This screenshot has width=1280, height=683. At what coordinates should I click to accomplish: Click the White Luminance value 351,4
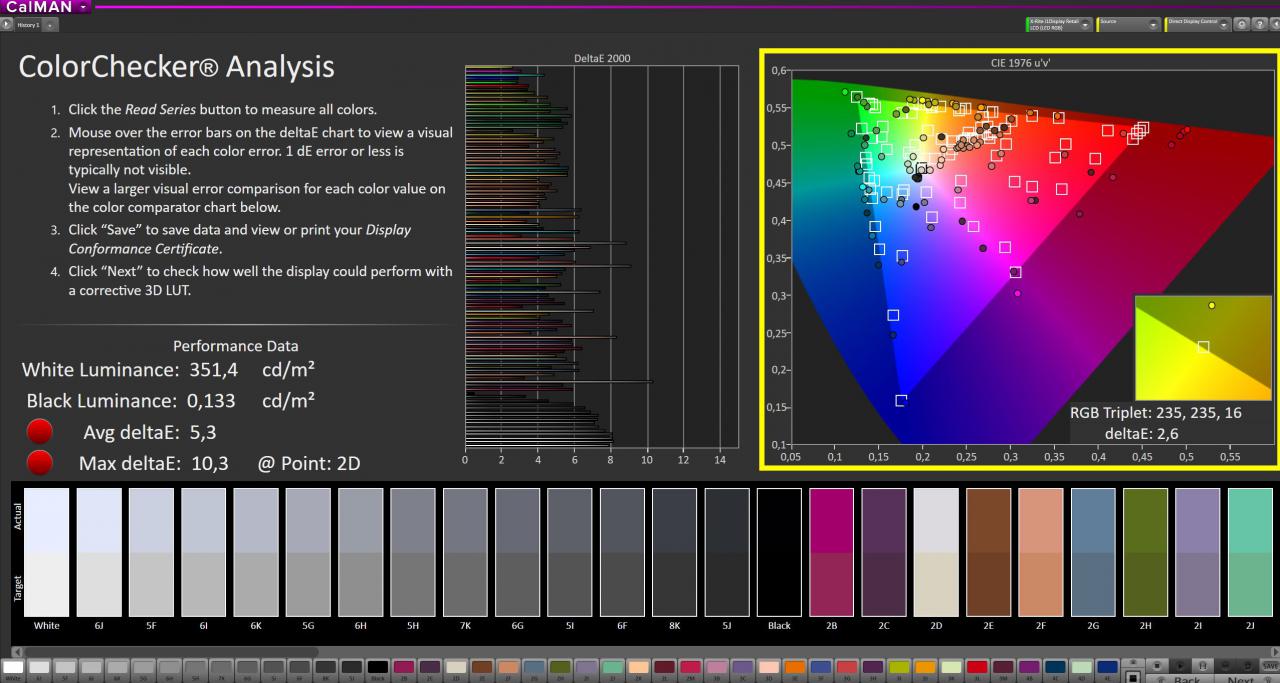point(214,371)
